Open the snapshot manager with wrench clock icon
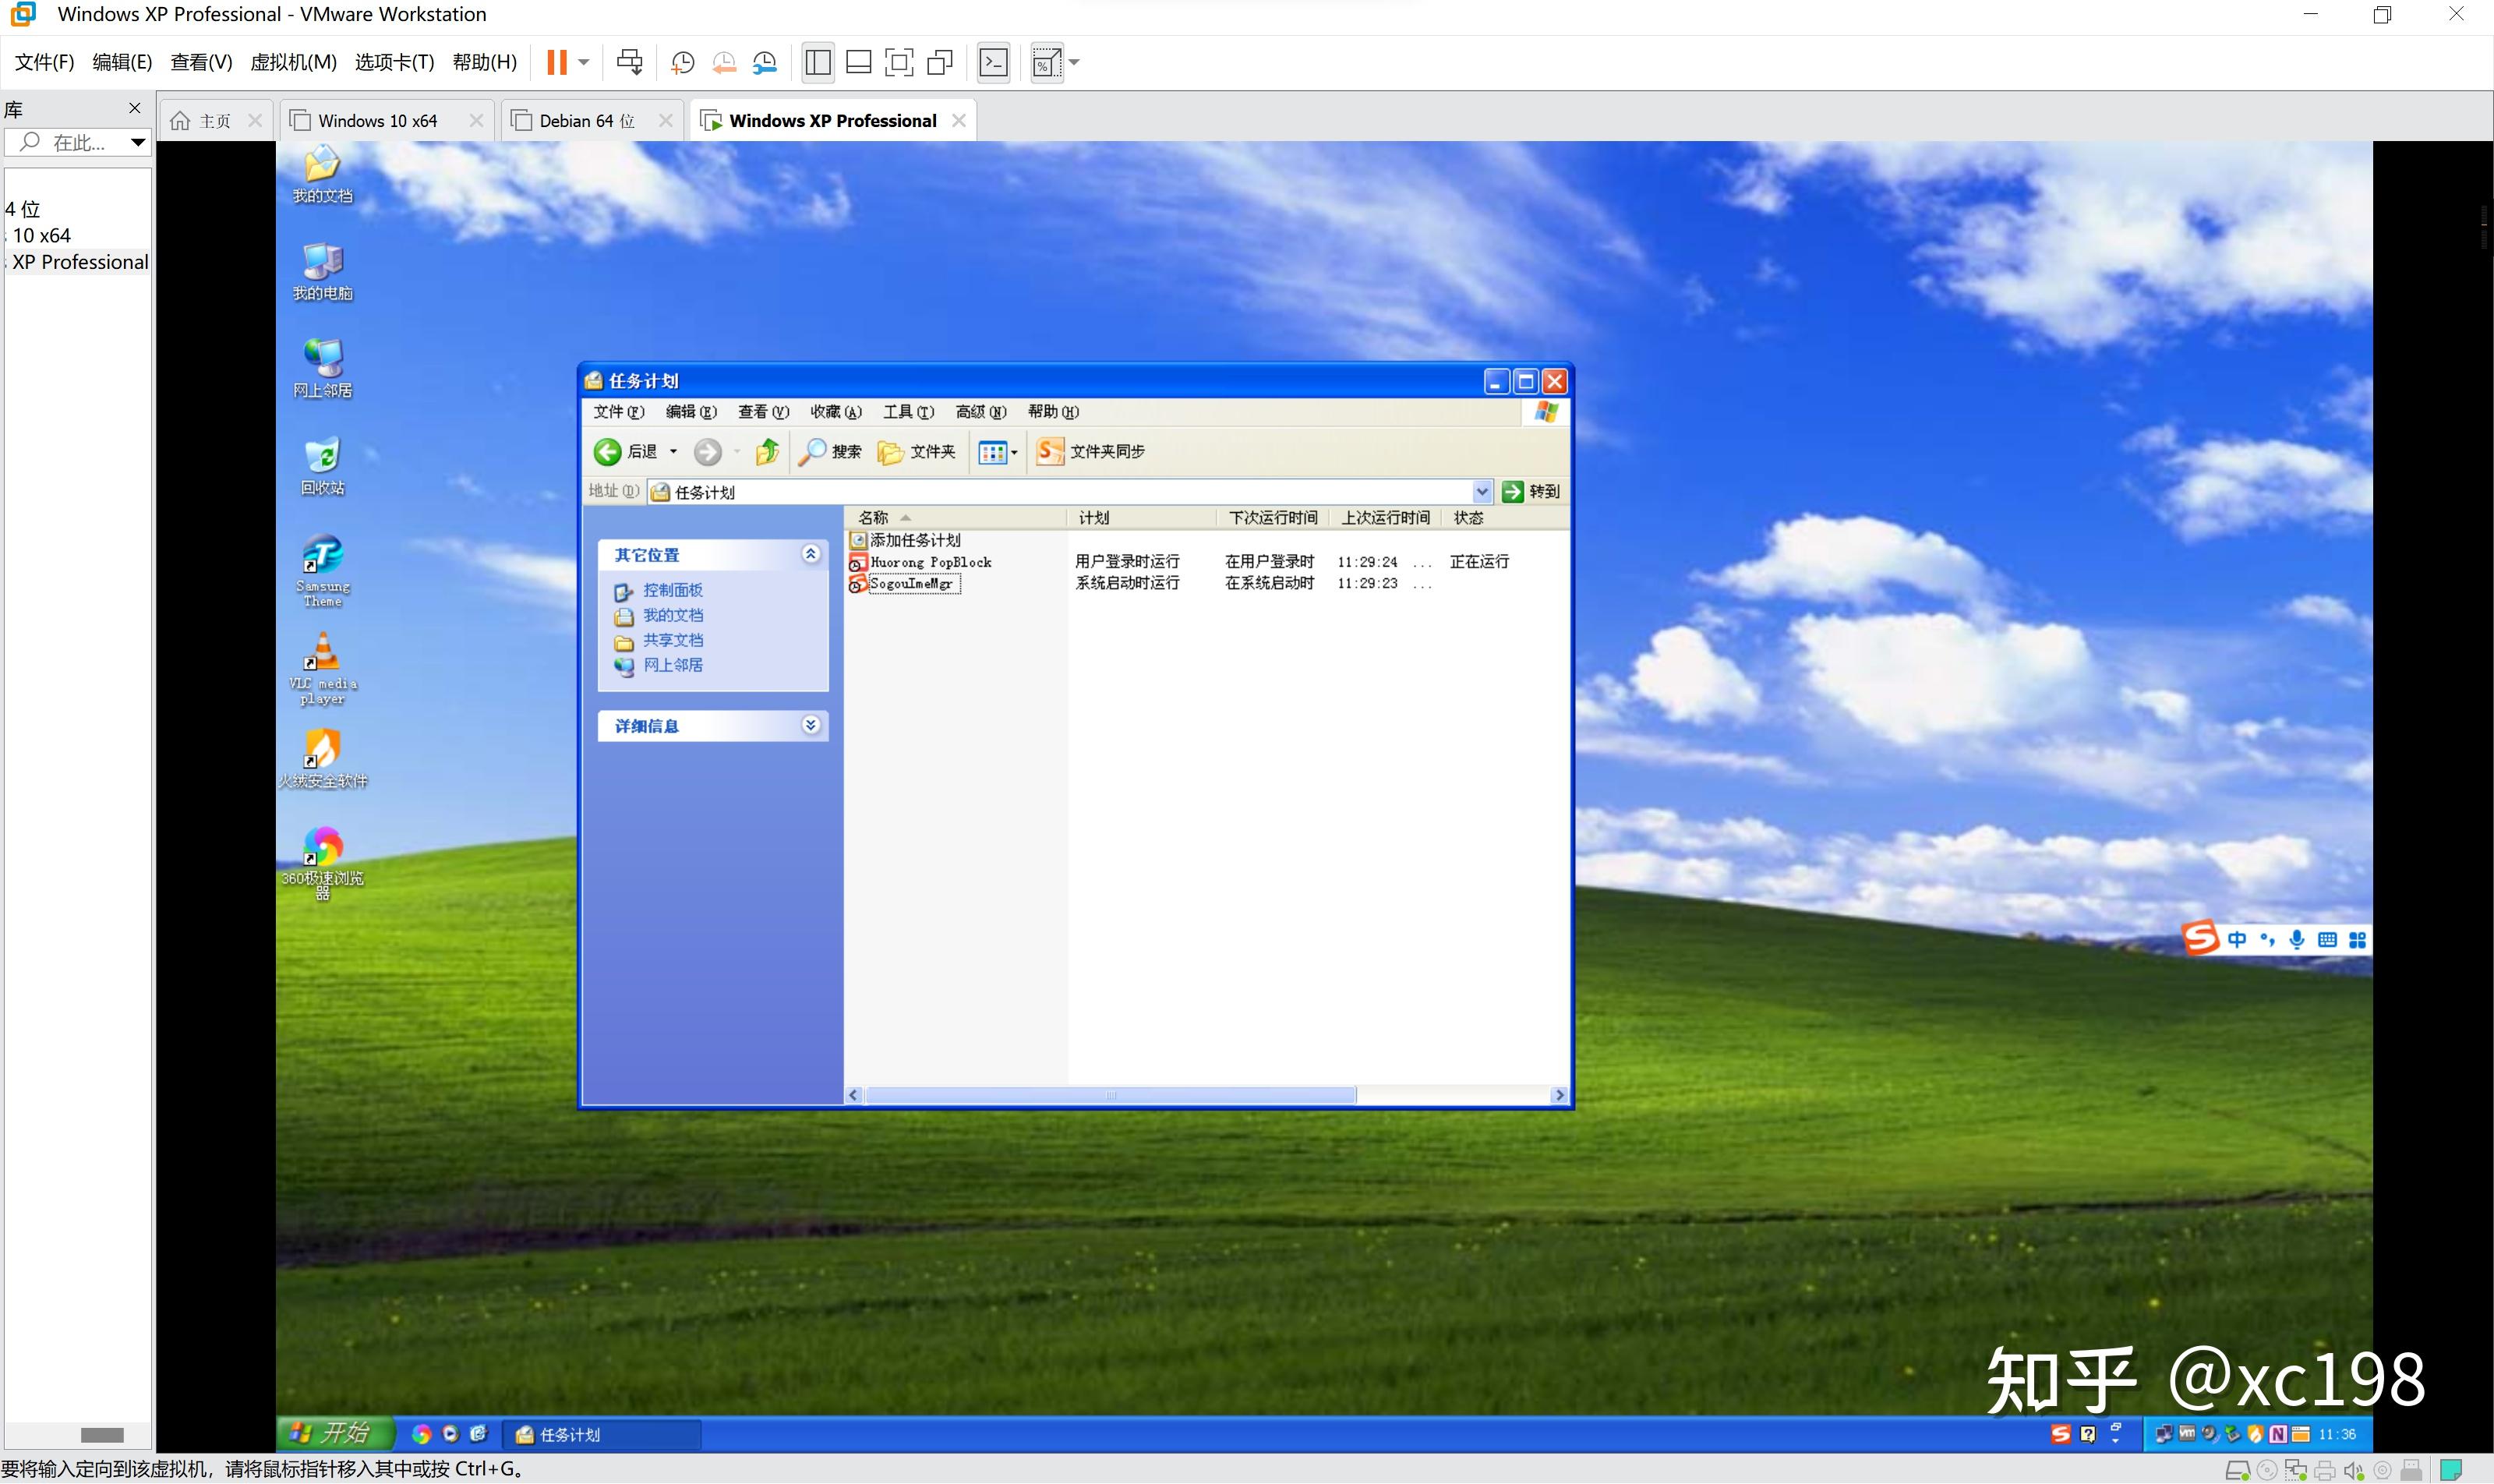The width and height of the screenshot is (2494, 1484). pyautogui.click(x=765, y=63)
